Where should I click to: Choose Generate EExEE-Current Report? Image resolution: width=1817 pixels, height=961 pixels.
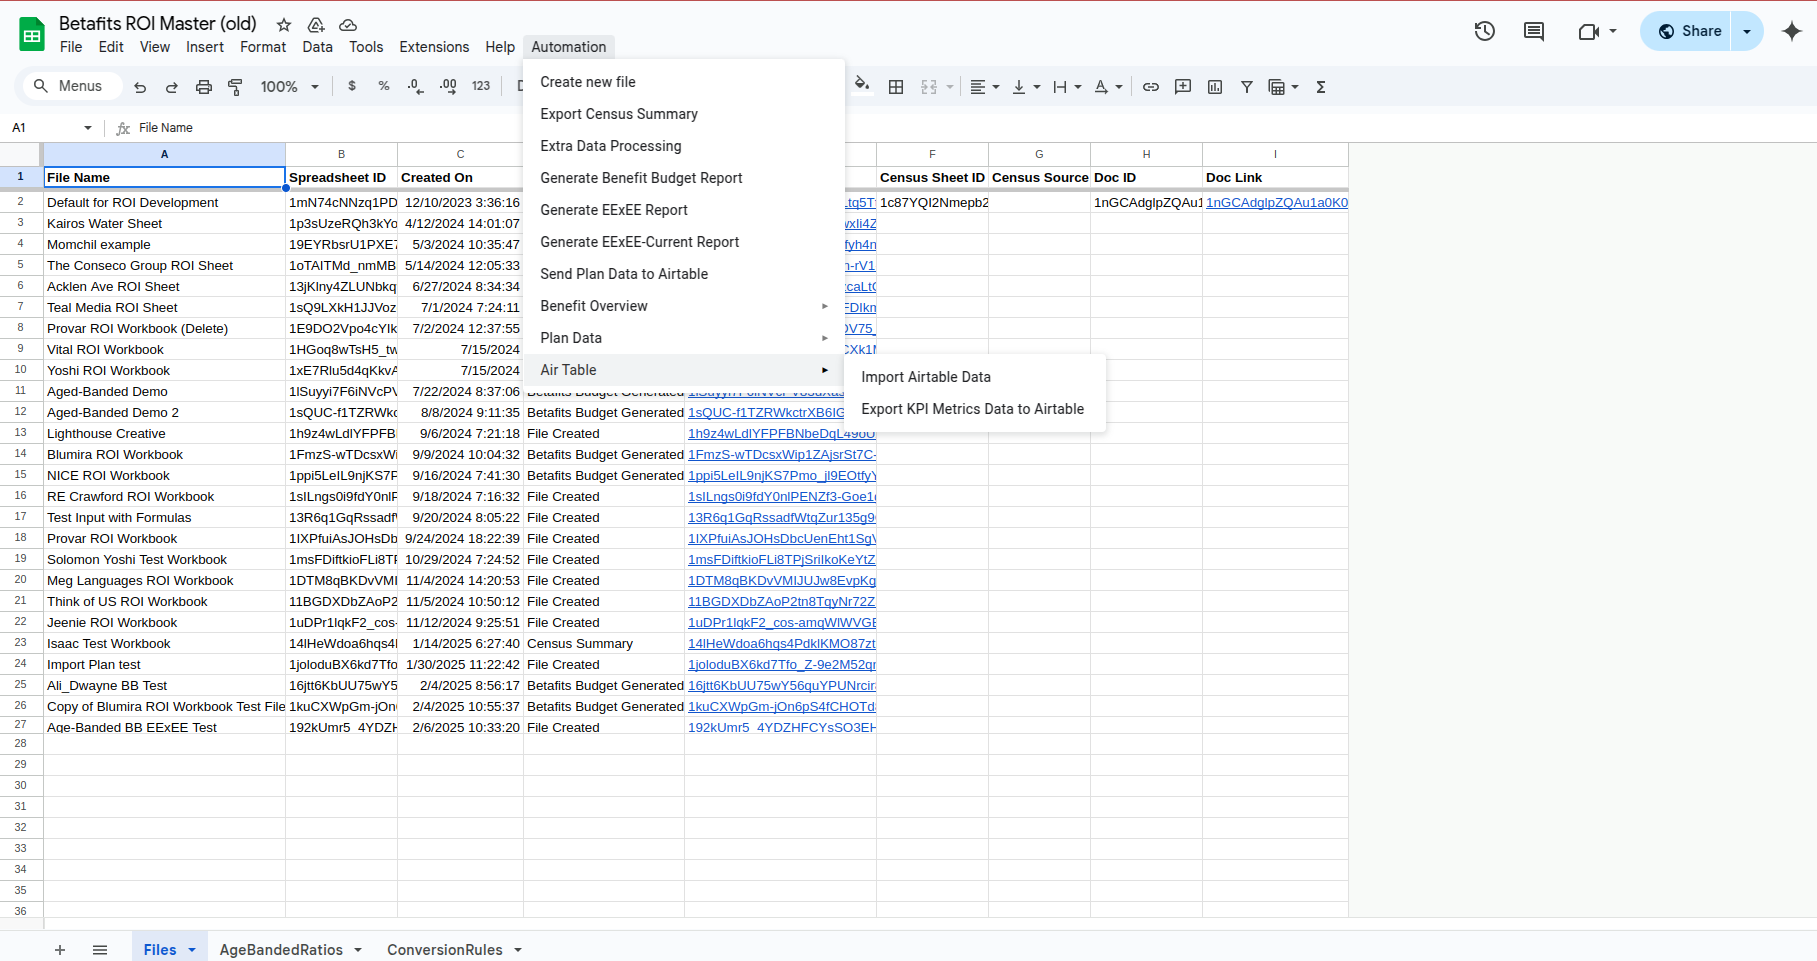[x=684, y=242]
